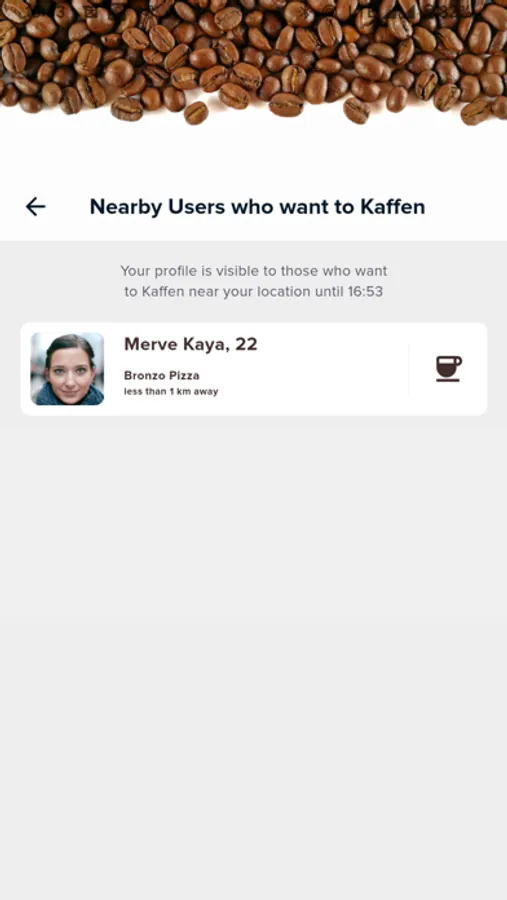Image resolution: width=507 pixels, height=900 pixels.
Task: Tap the age 22 next to Merve Kaya
Action: point(246,344)
